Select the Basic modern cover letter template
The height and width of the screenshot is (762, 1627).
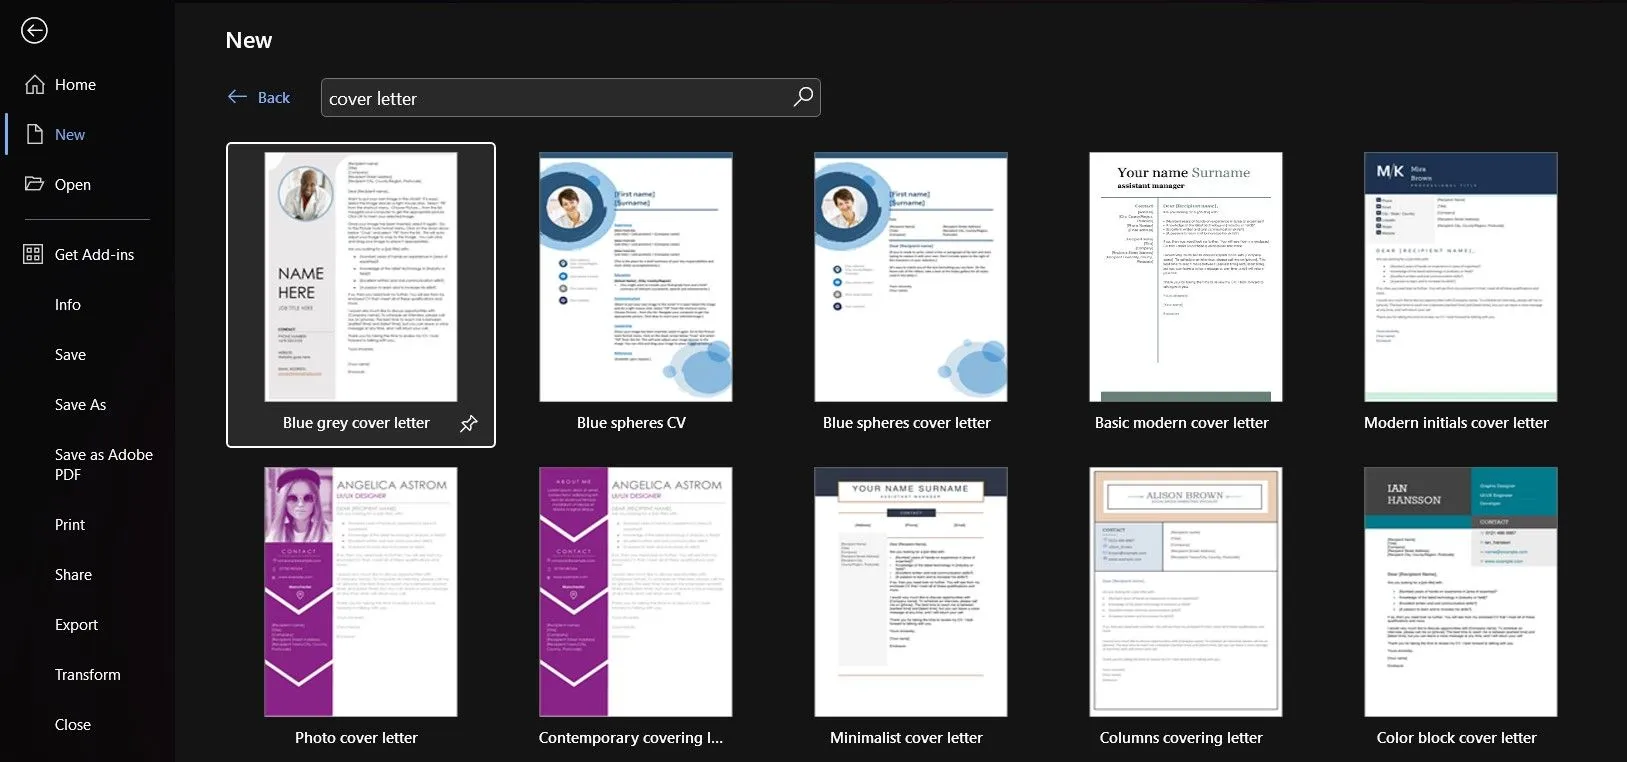click(x=1185, y=277)
